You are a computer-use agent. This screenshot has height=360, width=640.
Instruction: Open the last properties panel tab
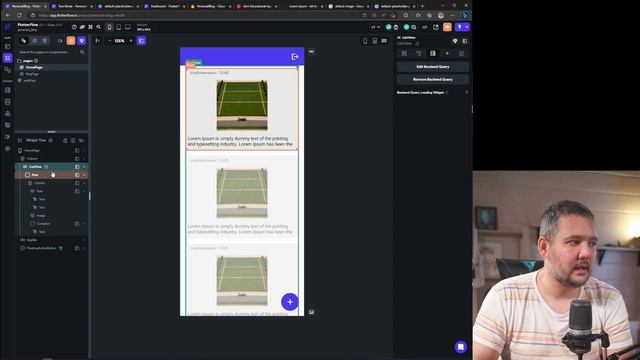point(462,53)
